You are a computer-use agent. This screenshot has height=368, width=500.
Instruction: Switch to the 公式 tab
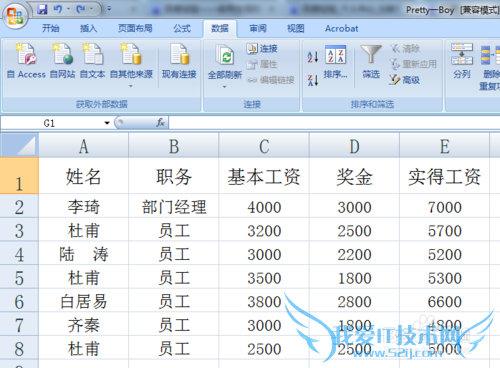[x=182, y=28]
